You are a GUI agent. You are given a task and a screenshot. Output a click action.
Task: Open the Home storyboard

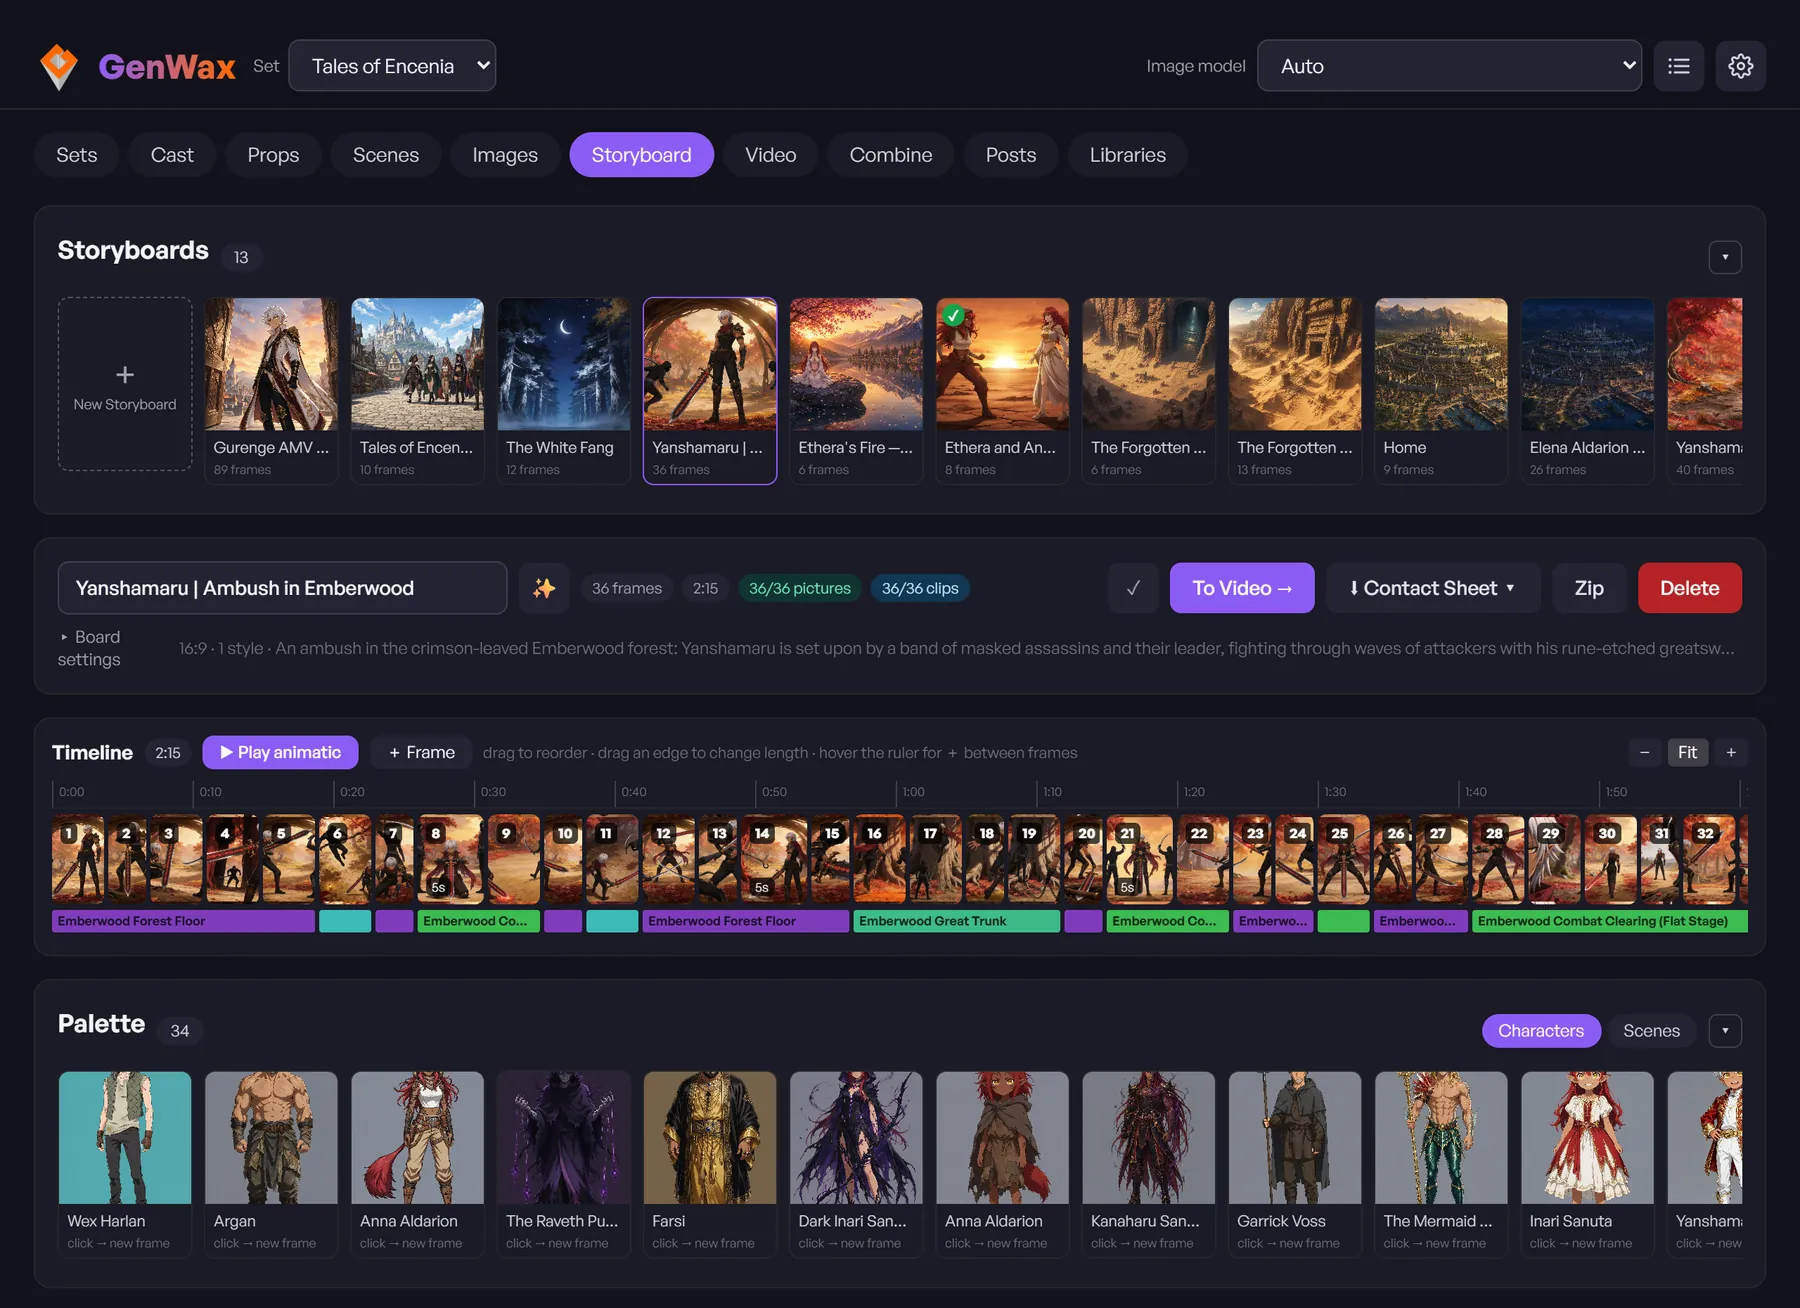(1441, 390)
